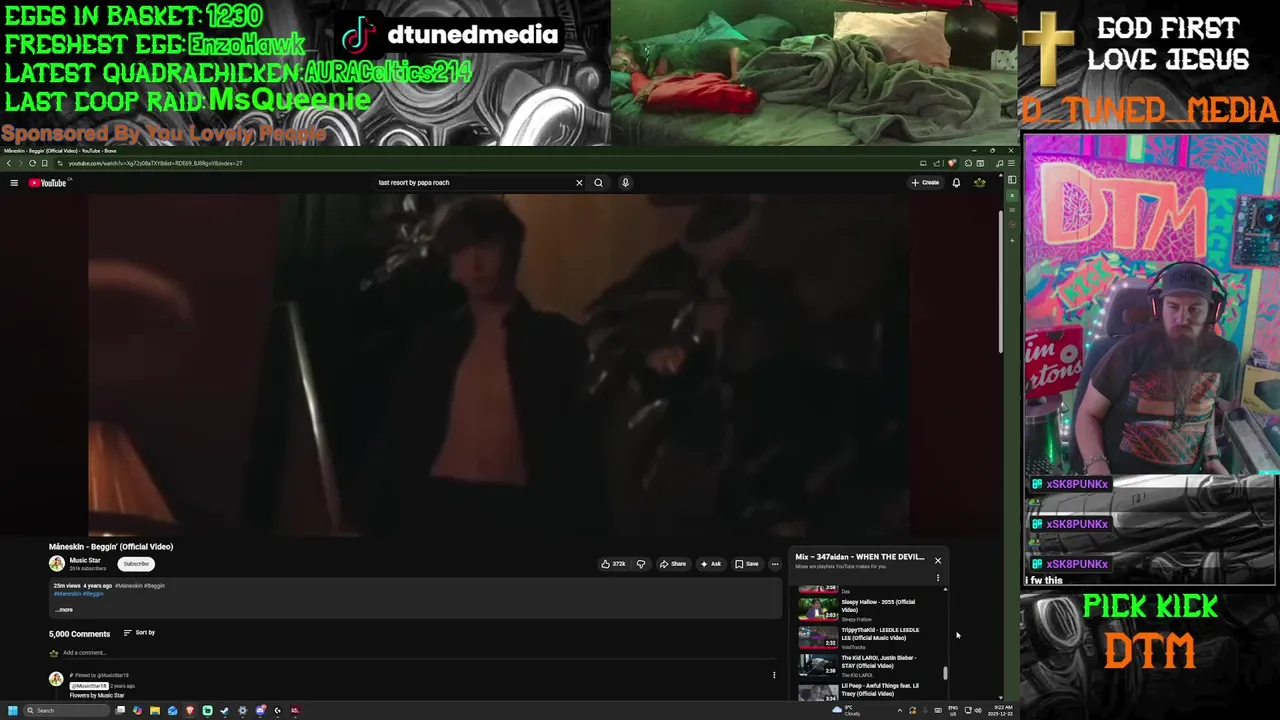Click the bookmark icon beside address bar

(x=45, y=163)
